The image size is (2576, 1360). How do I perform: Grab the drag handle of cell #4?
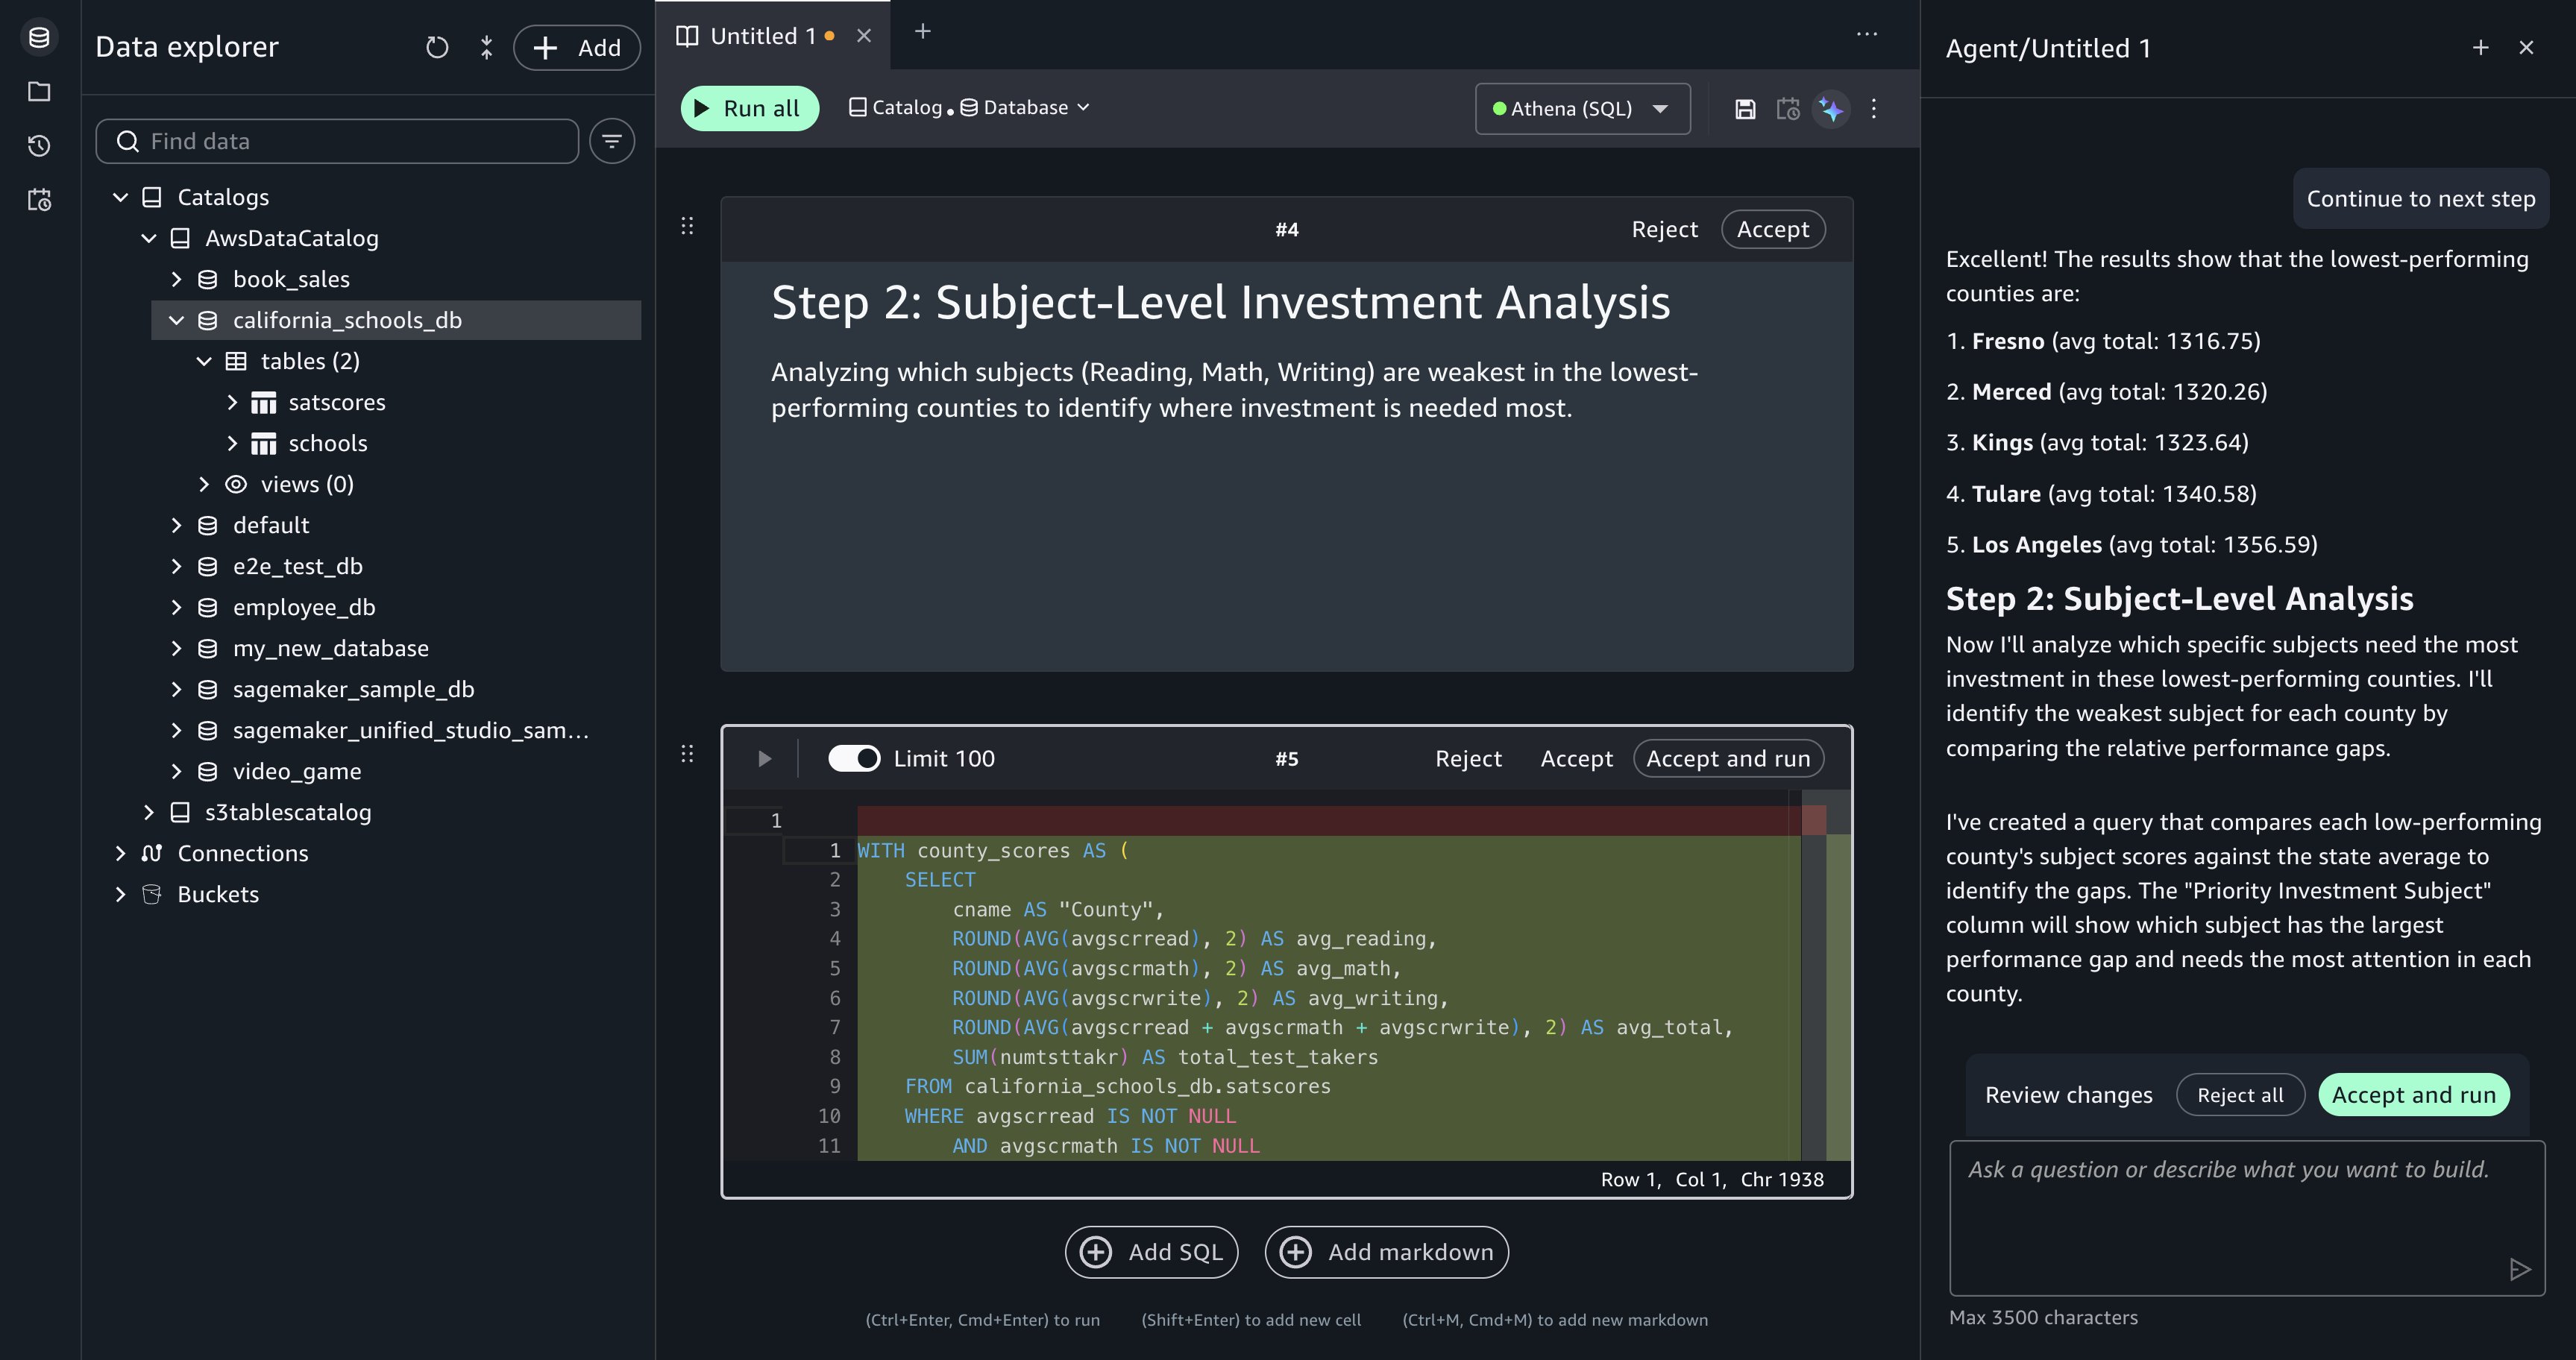[687, 226]
